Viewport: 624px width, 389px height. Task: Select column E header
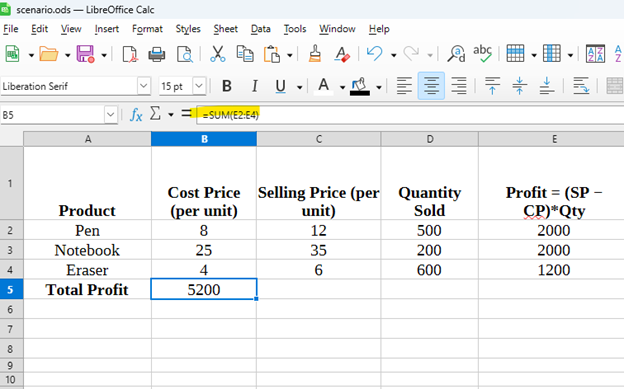pos(552,139)
